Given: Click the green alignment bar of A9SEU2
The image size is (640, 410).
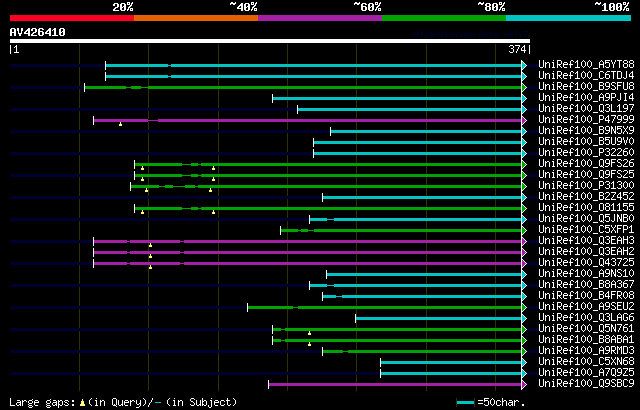Looking at the screenshot, I should (384, 308).
